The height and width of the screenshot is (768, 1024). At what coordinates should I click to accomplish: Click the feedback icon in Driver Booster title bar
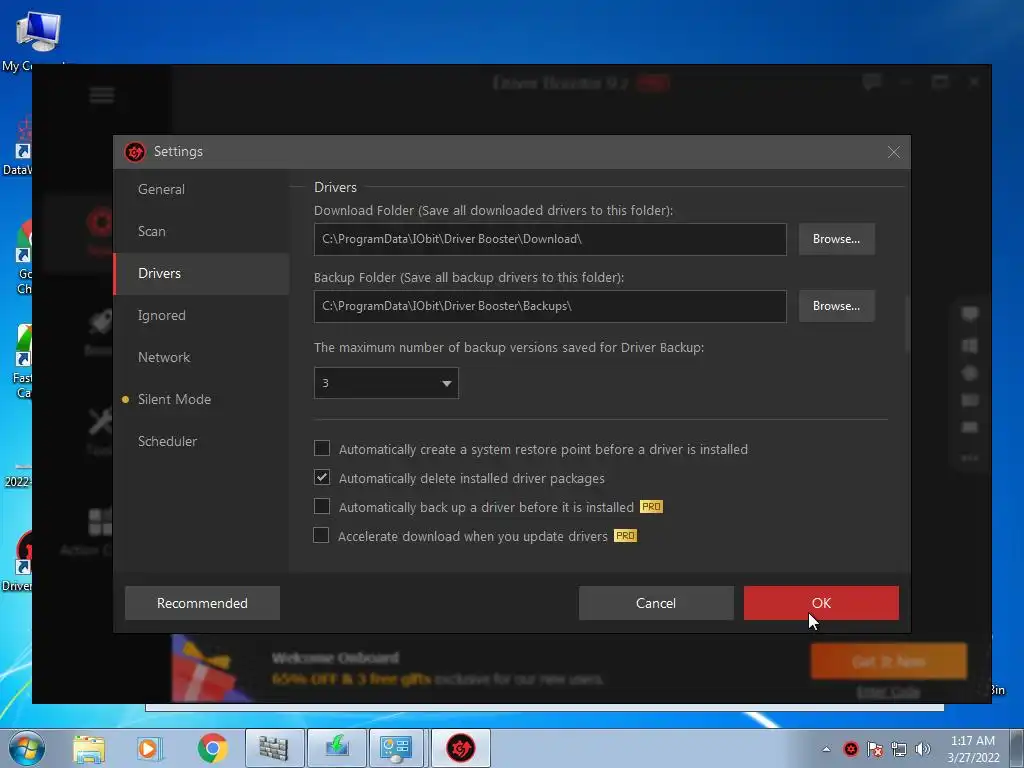[871, 82]
